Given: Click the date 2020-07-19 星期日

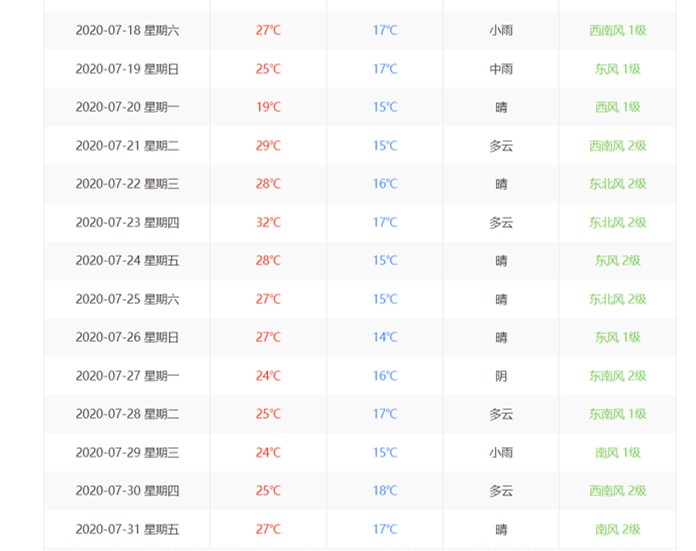Looking at the screenshot, I should click(127, 69).
